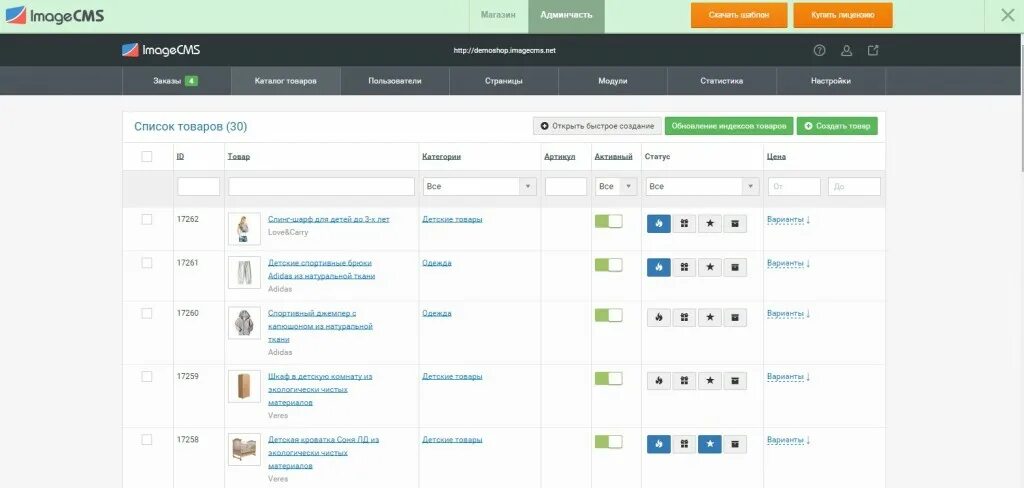
Task: Toggle flame status icon for product 17262
Action: 658,223
